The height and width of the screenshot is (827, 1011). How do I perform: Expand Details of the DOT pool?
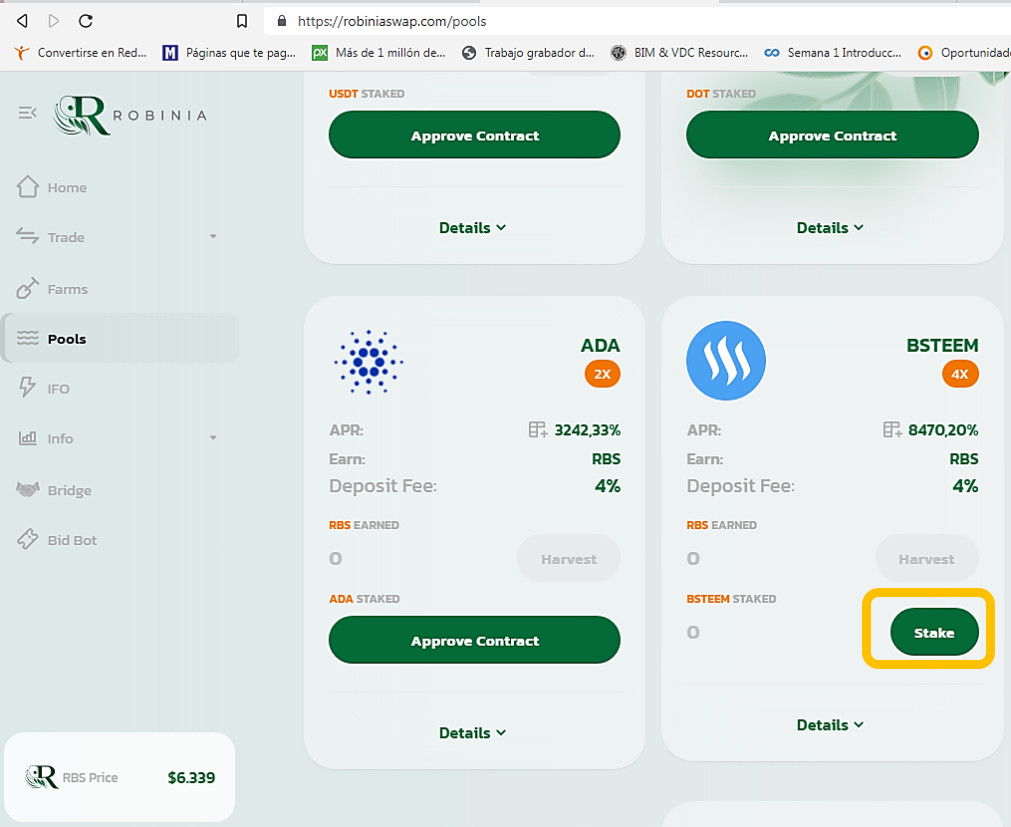830,228
